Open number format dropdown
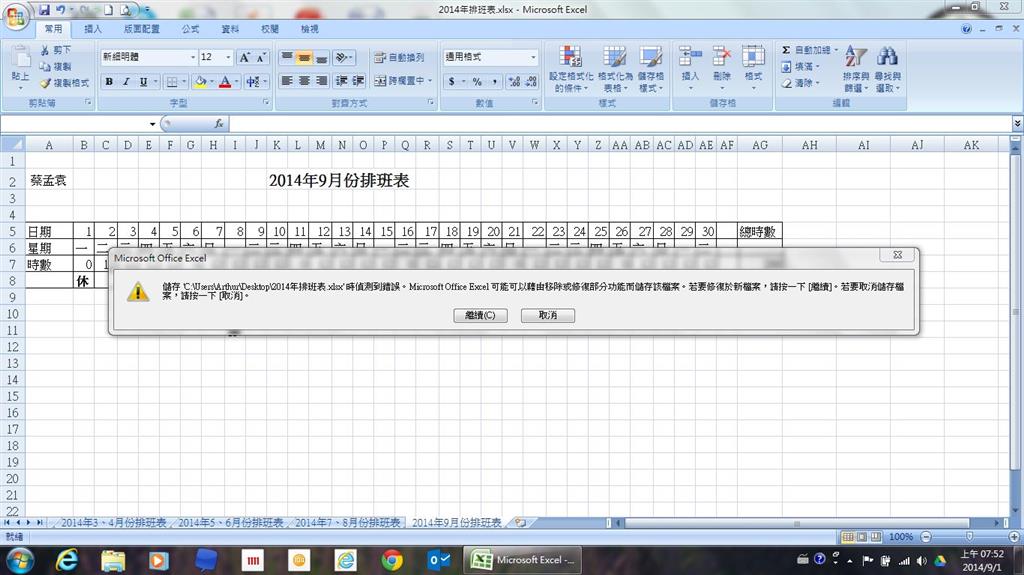Viewport: 1024px width, 575px height. tap(533, 58)
